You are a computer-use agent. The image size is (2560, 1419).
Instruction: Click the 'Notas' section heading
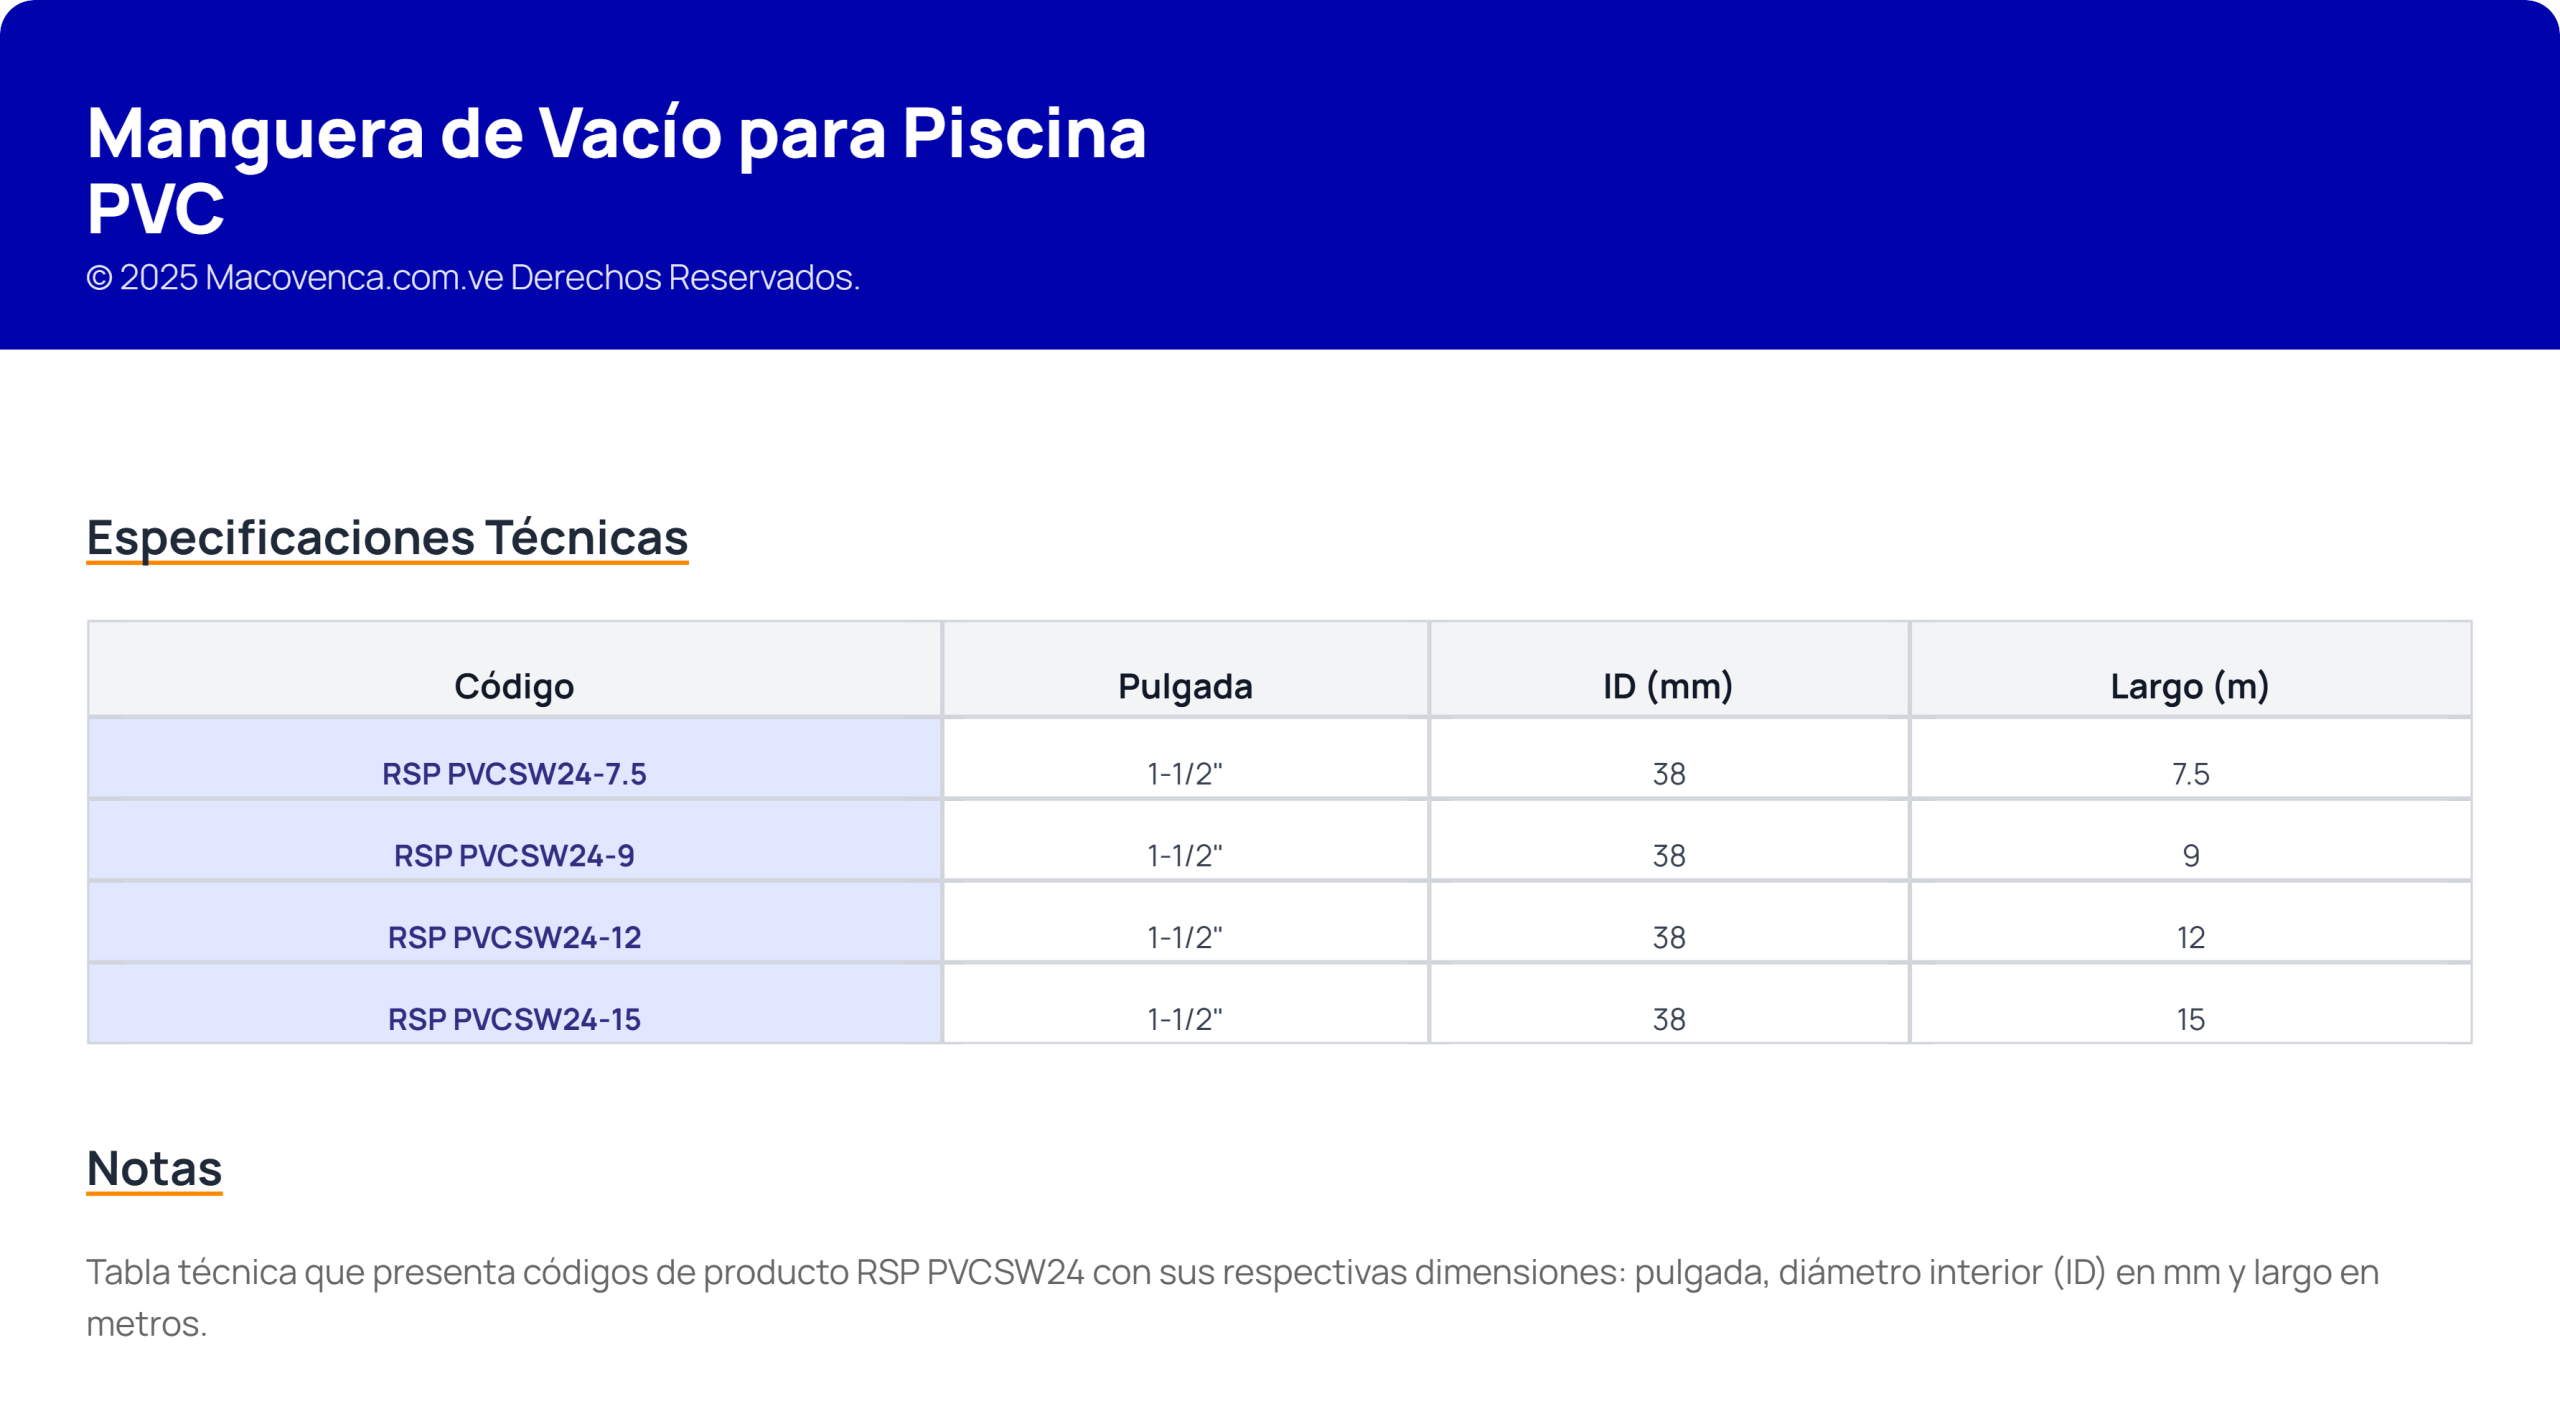pyautogui.click(x=154, y=1168)
